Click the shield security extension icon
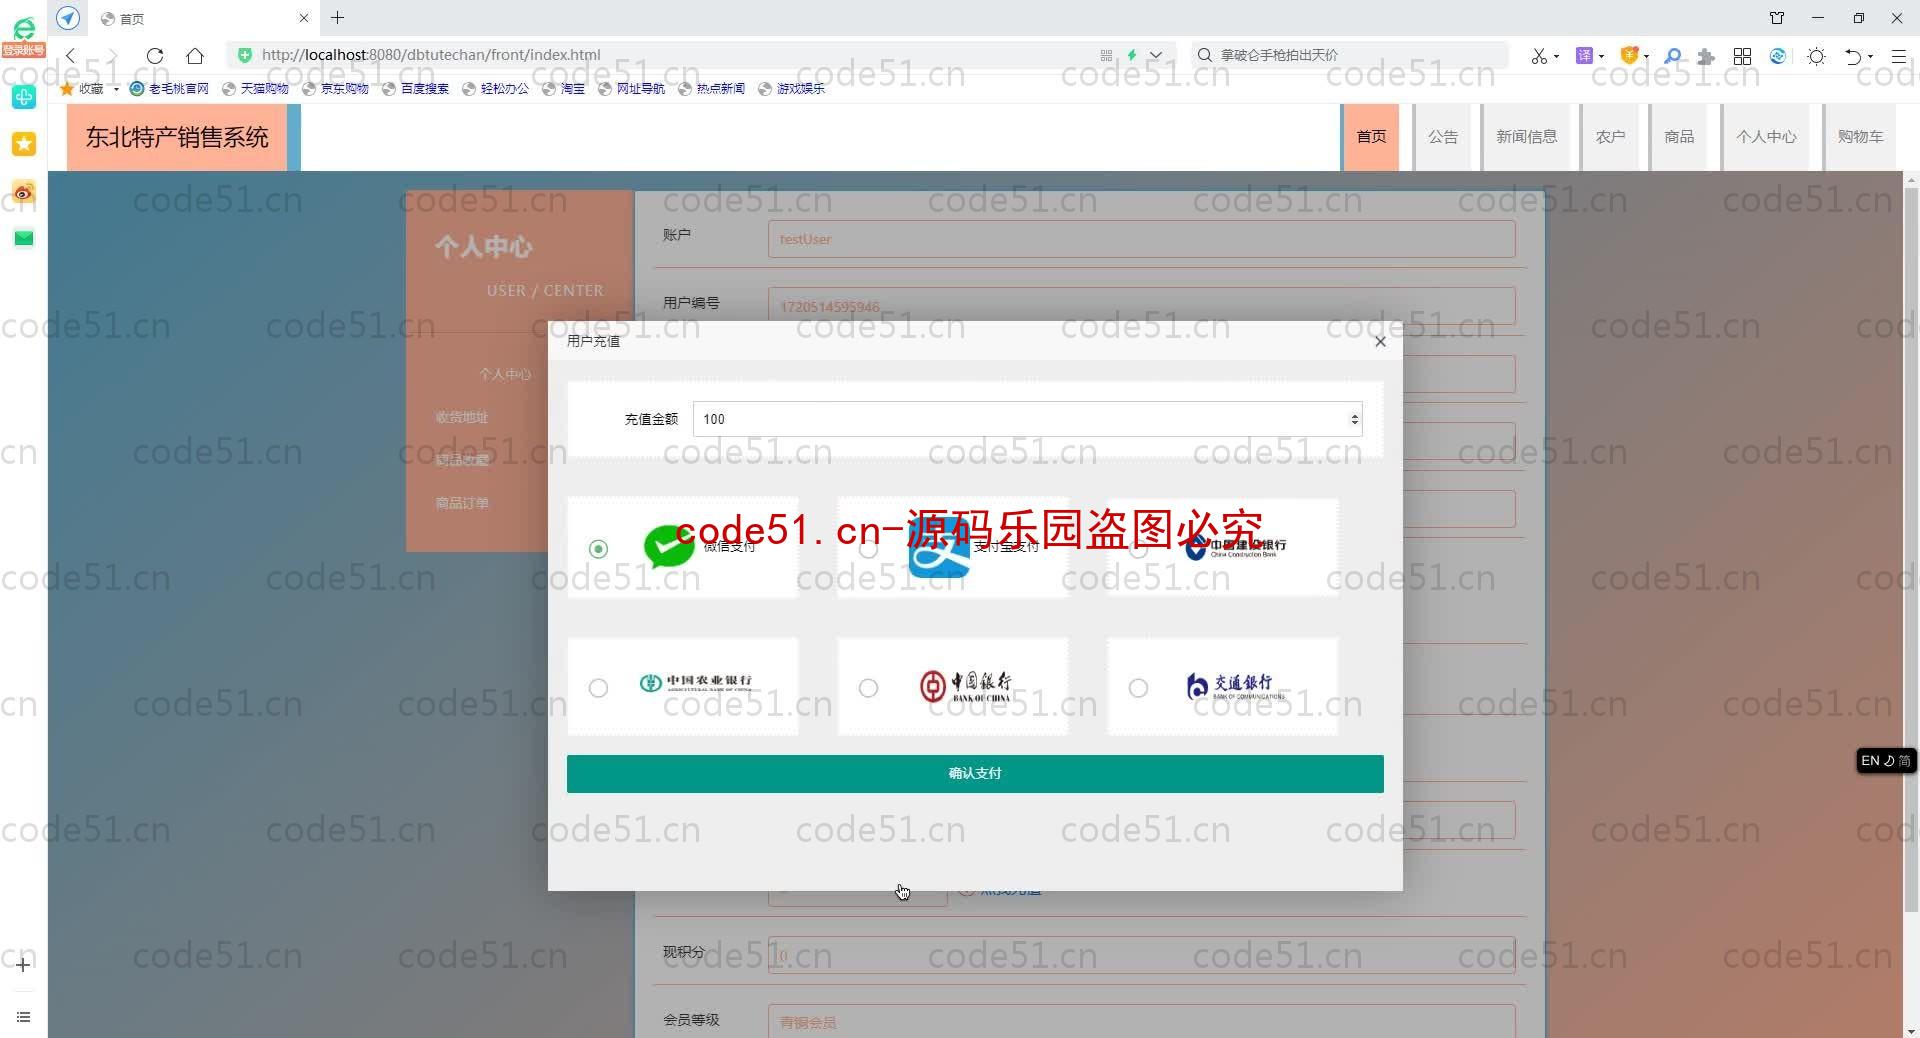The image size is (1920, 1038). [1629, 56]
